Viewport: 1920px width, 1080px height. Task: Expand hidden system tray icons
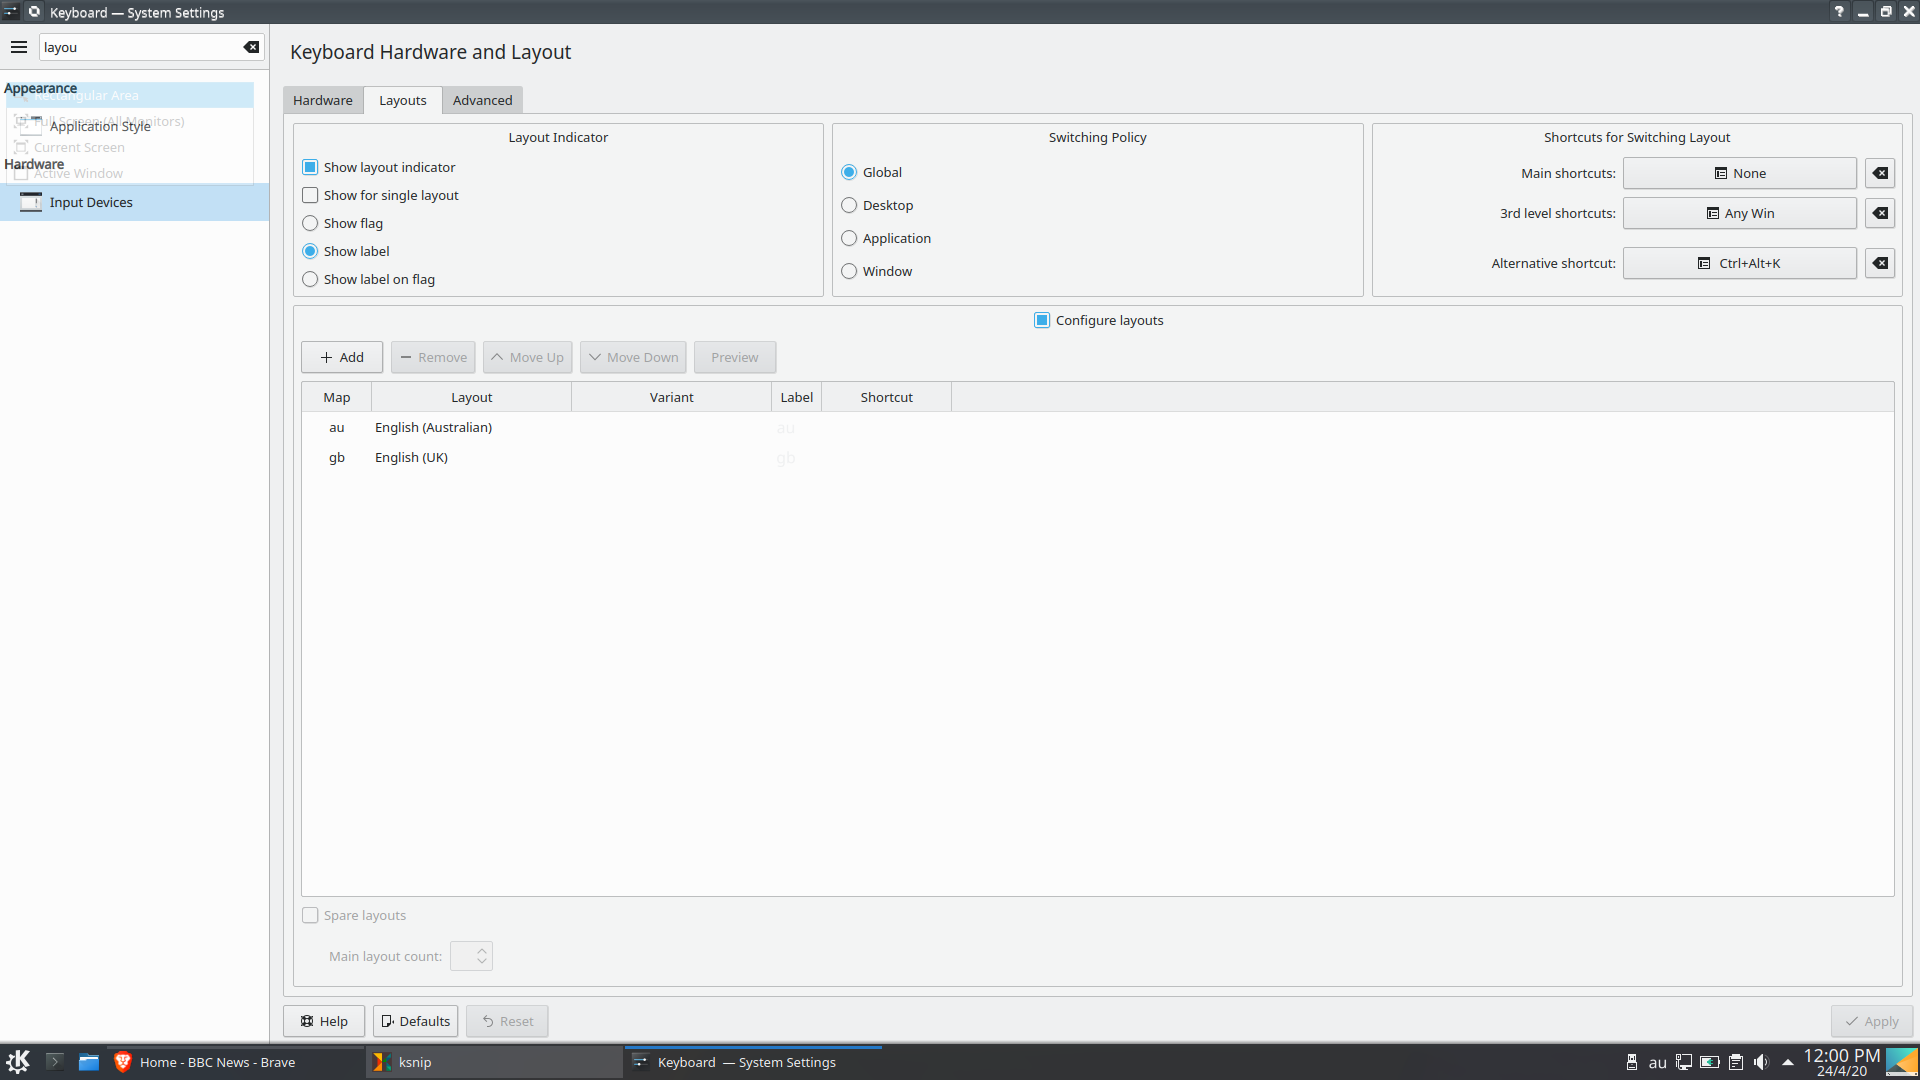[x=1787, y=1062]
